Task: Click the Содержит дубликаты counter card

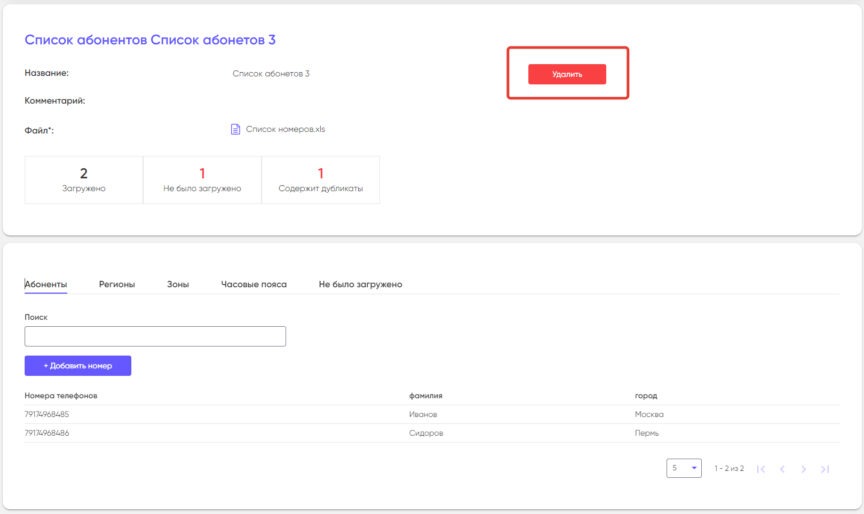Action: [321, 180]
